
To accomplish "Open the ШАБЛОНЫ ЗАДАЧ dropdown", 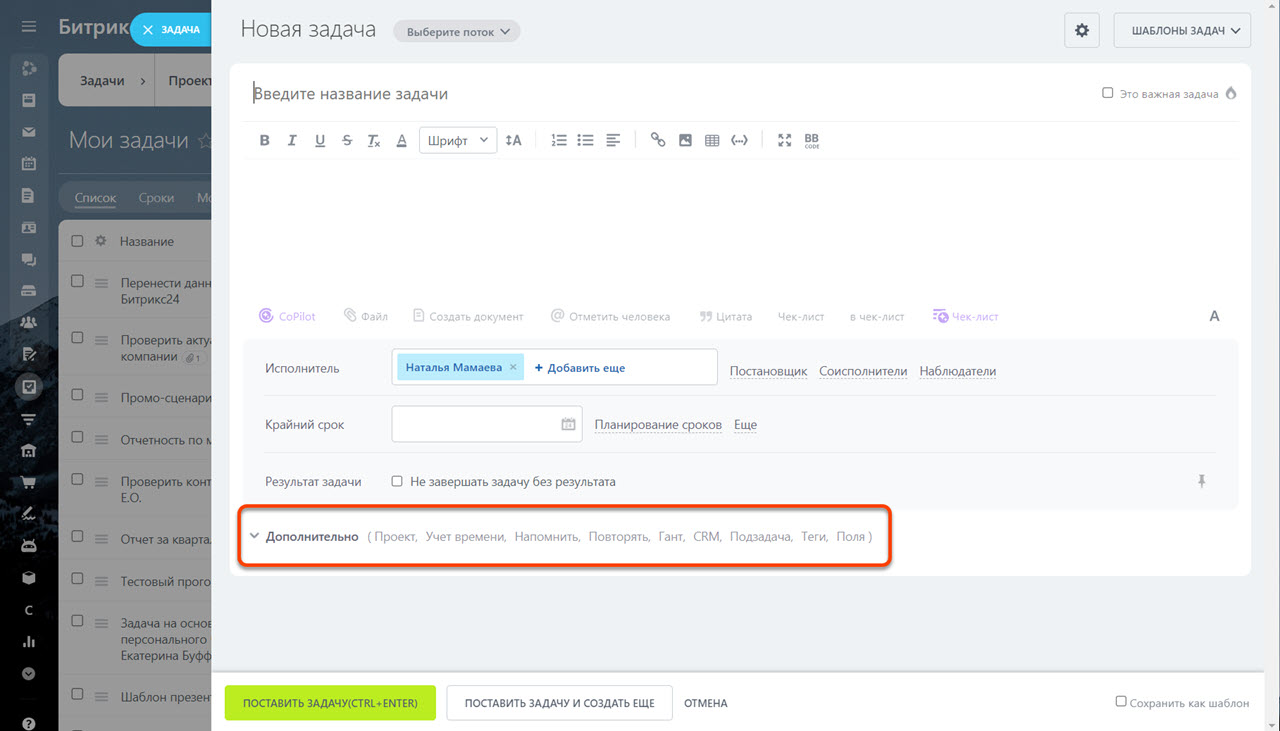I will (x=1182, y=31).
